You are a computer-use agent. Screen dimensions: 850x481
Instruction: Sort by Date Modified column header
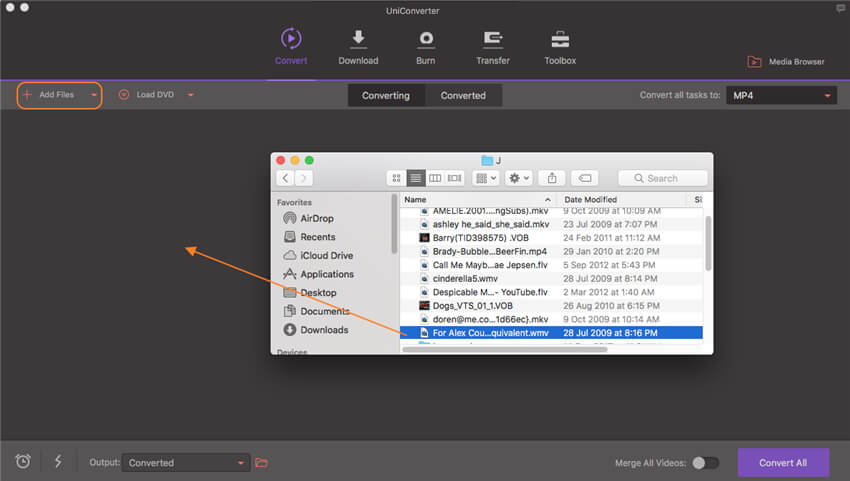621,200
